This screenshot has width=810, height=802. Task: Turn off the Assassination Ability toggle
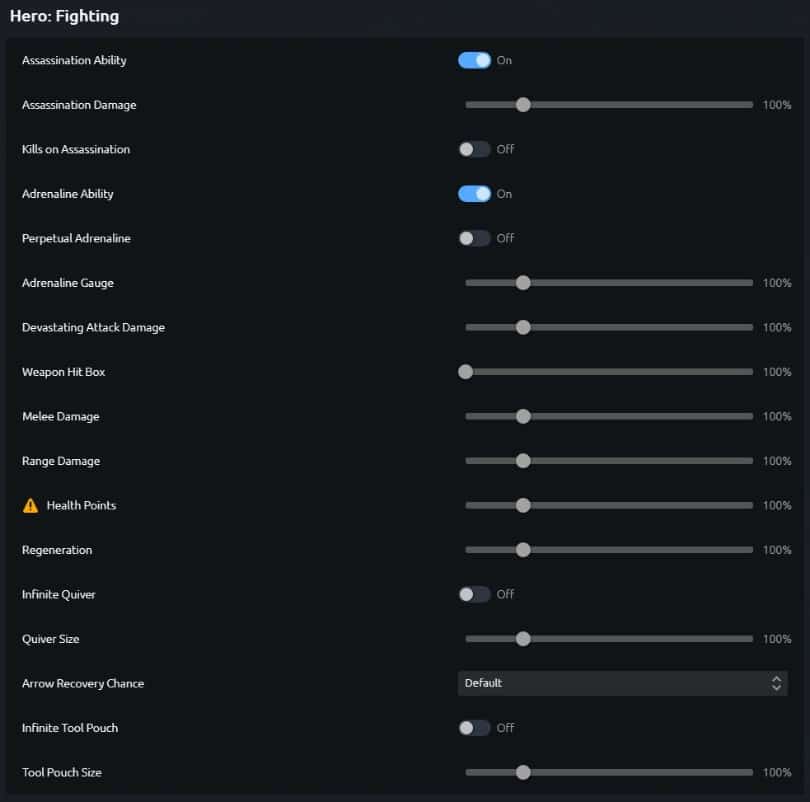tap(474, 60)
